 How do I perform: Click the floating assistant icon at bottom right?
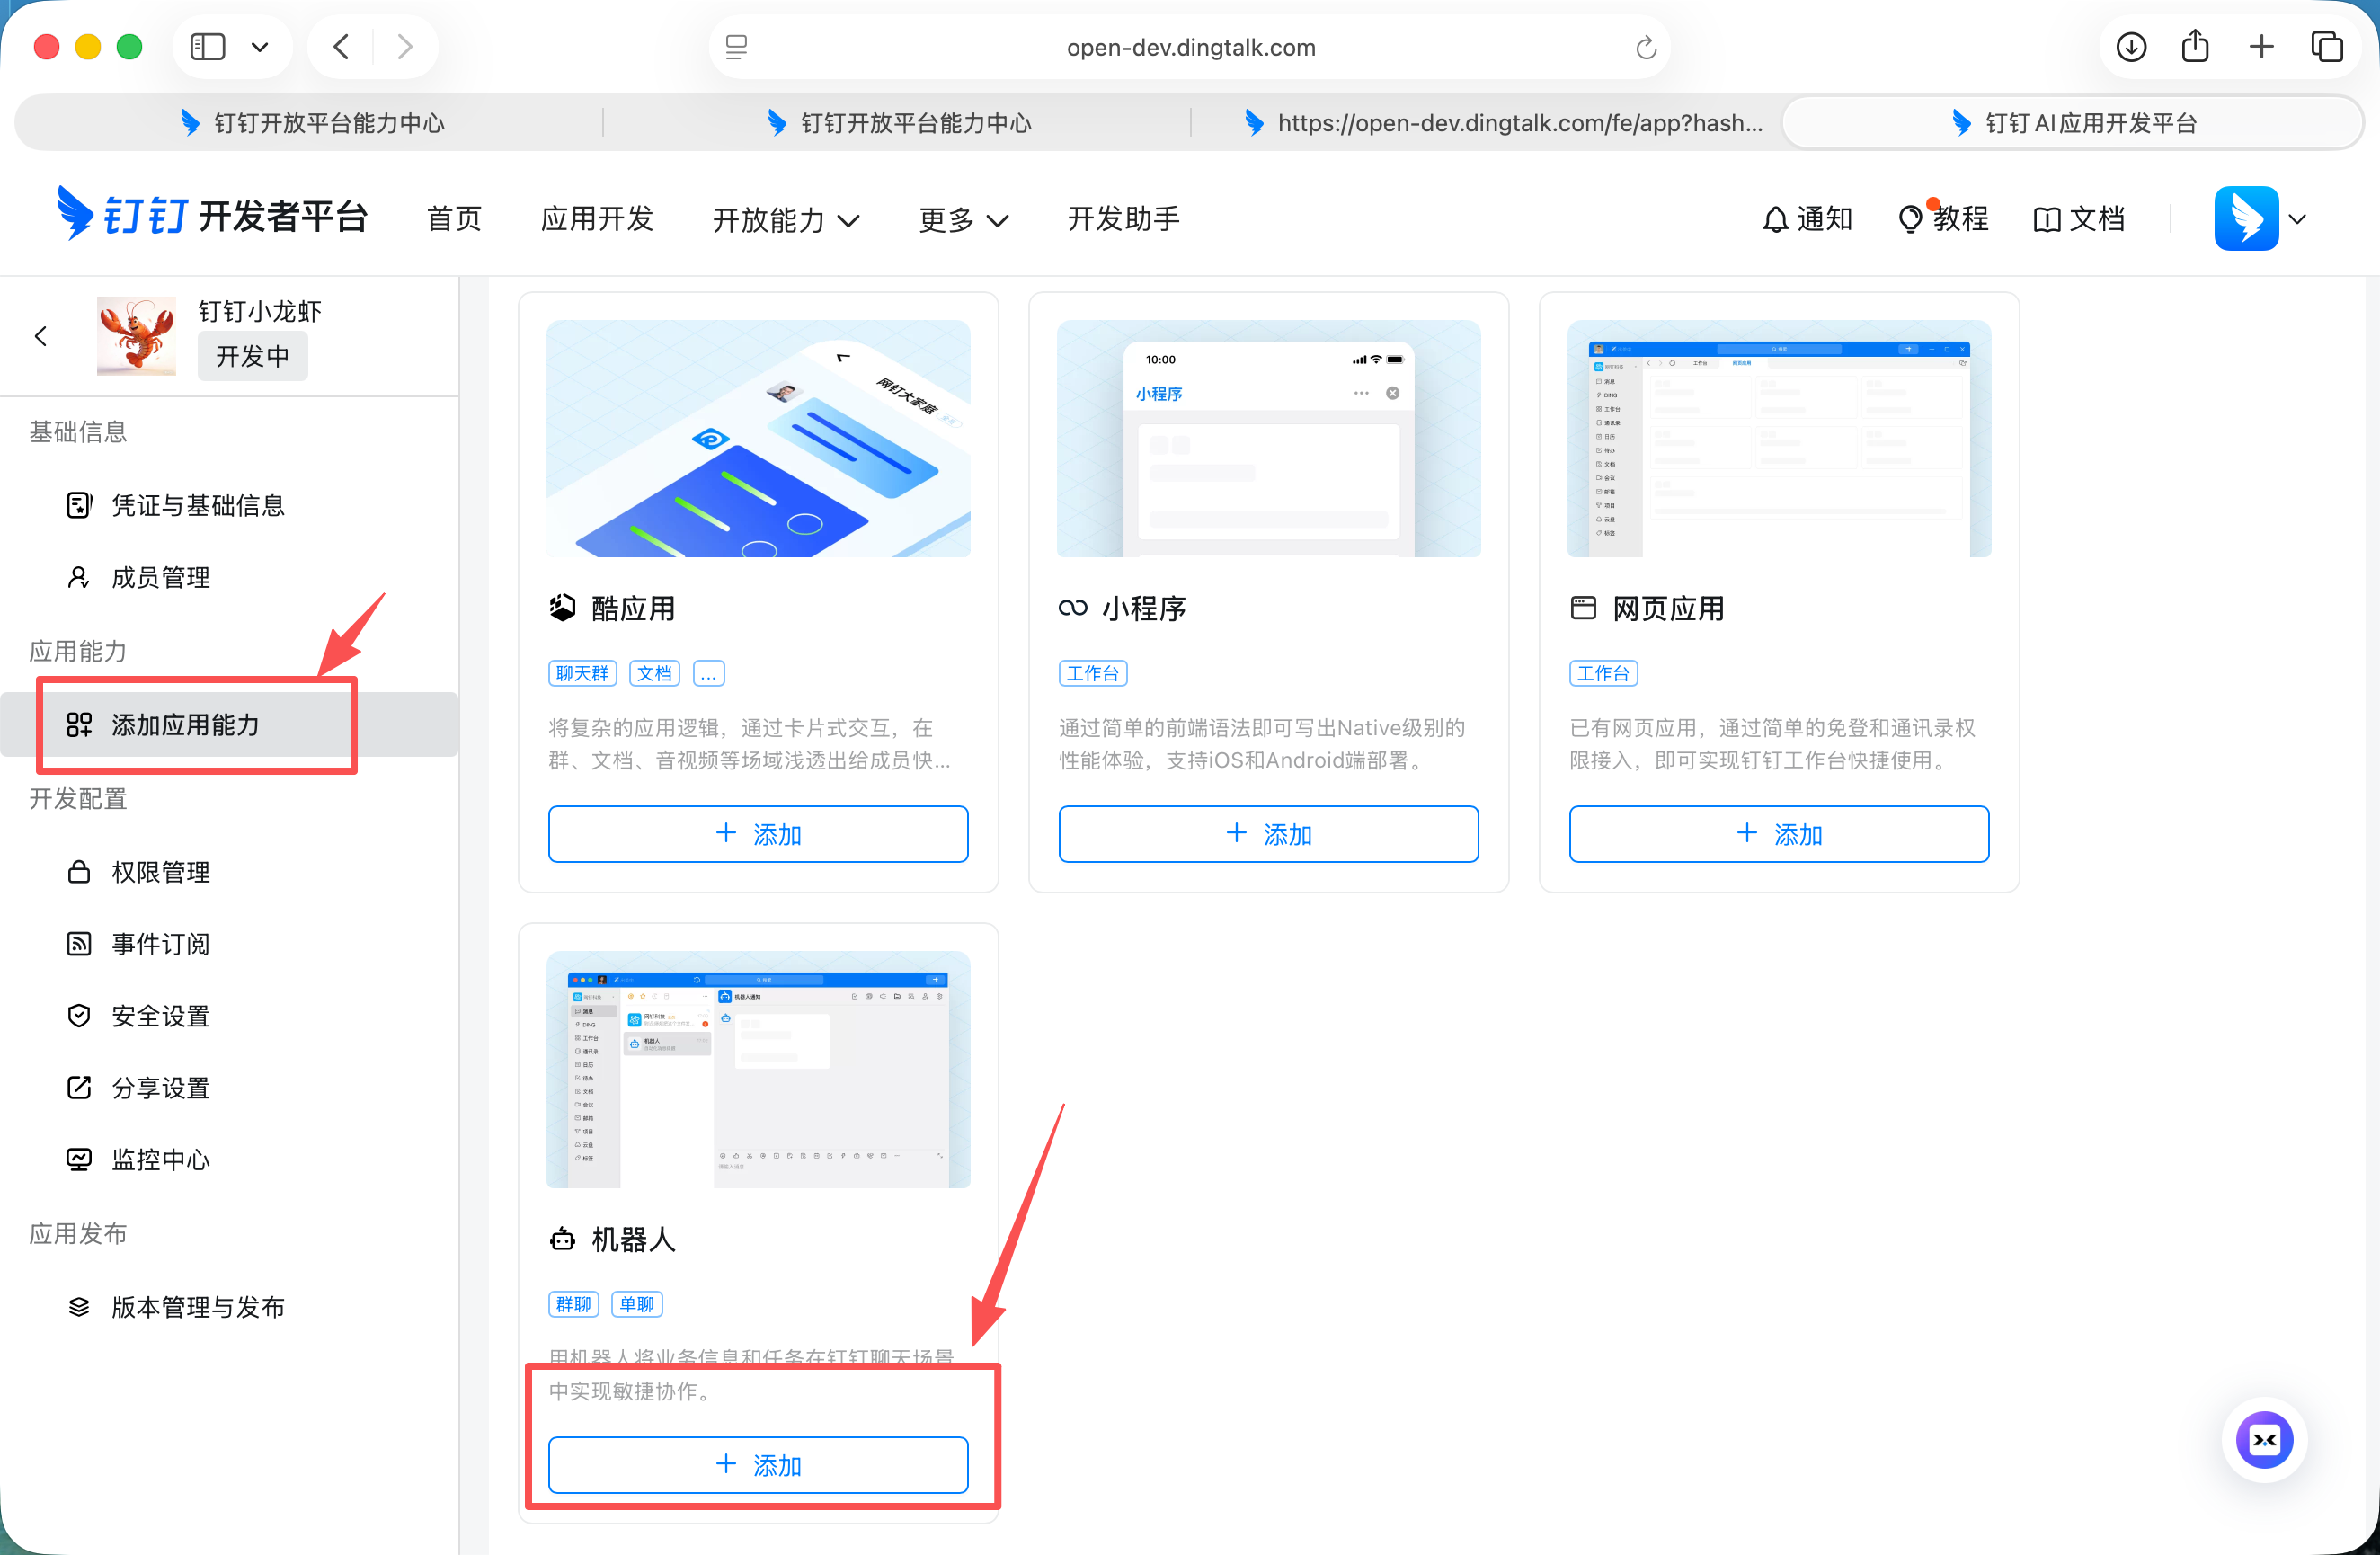(x=2264, y=1439)
